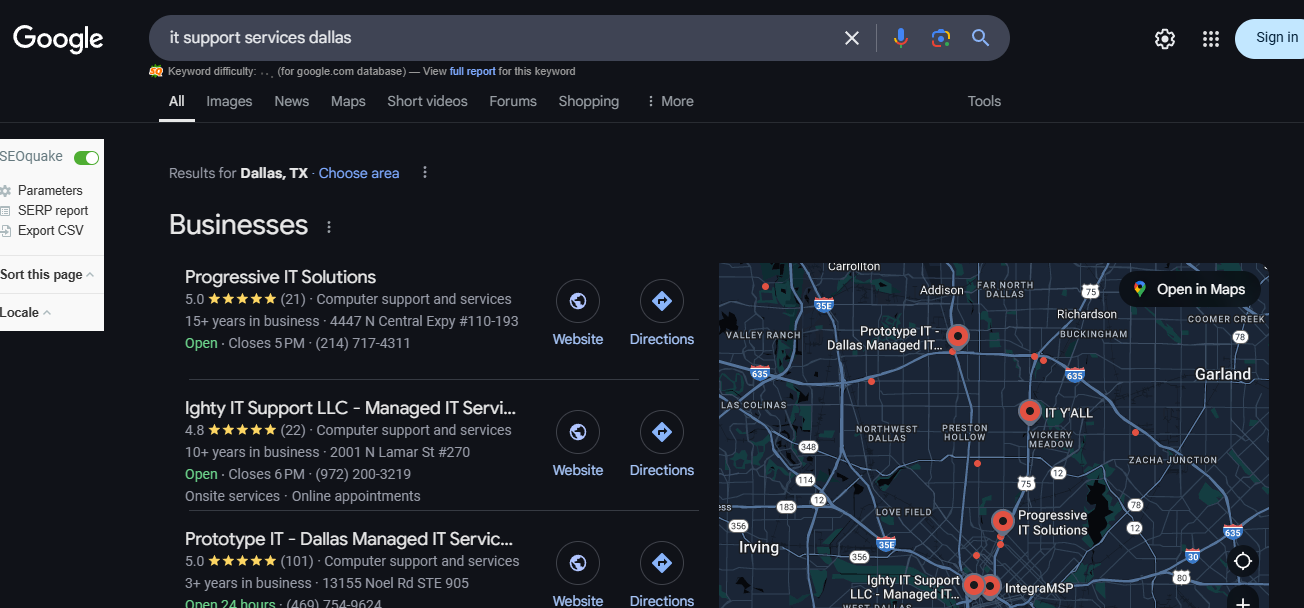Switch to the News tab
Viewport: 1304px width, 608px height.
click(292, 101)
